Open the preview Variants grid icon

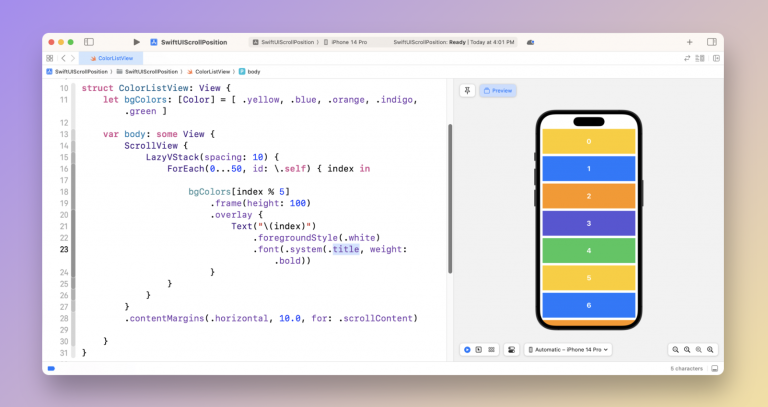[491, 349]
